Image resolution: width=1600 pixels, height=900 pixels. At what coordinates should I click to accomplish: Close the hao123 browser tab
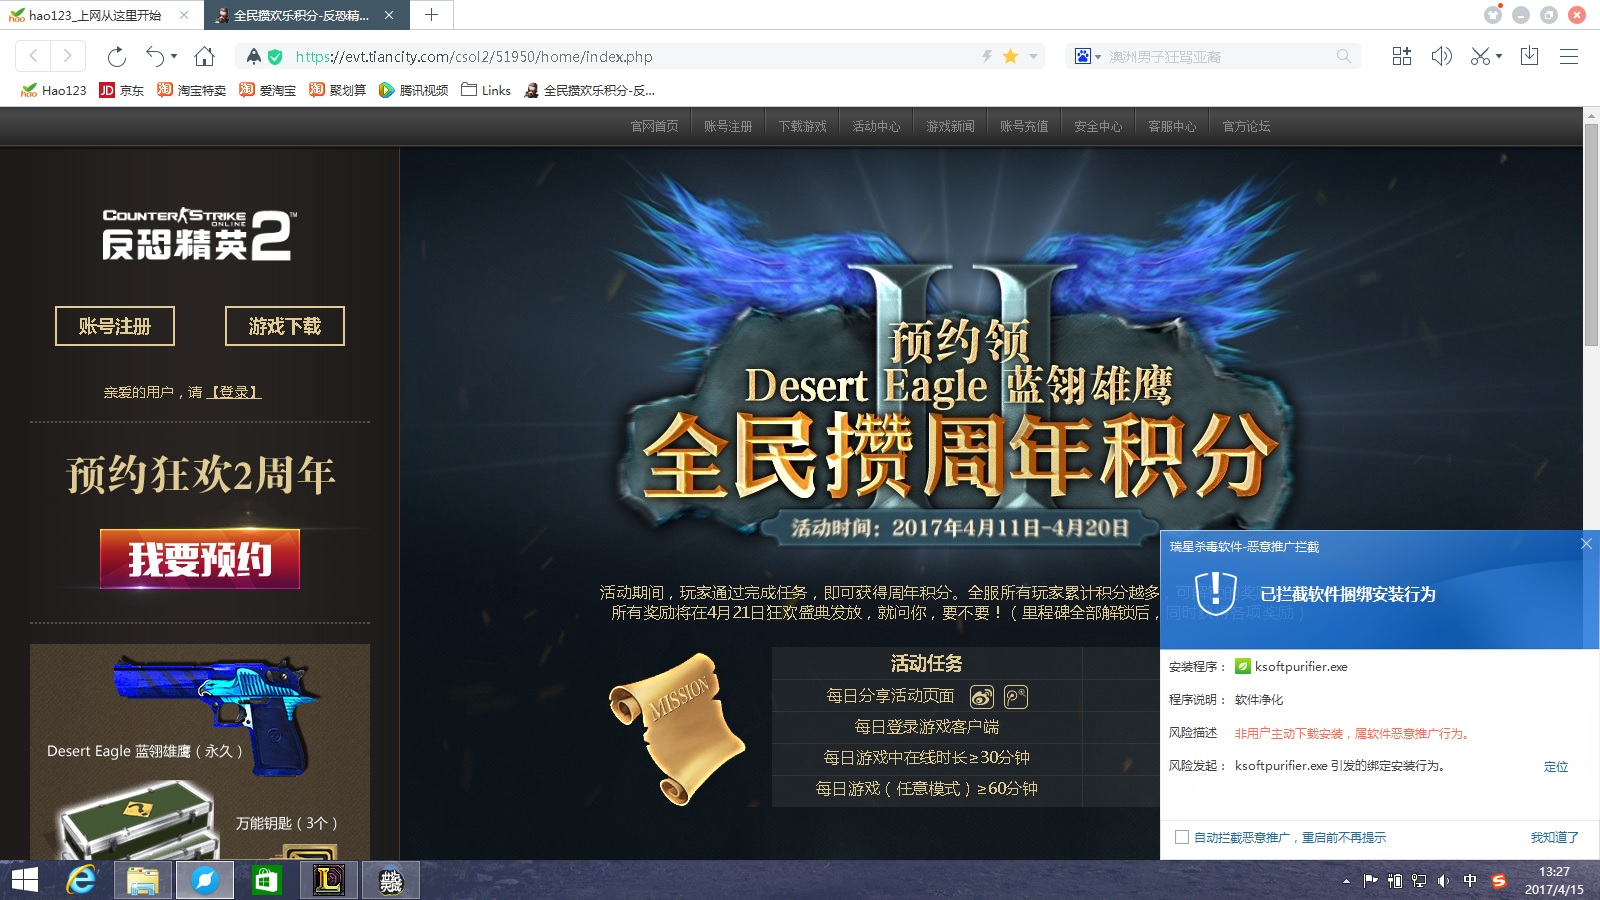(184, 15)
